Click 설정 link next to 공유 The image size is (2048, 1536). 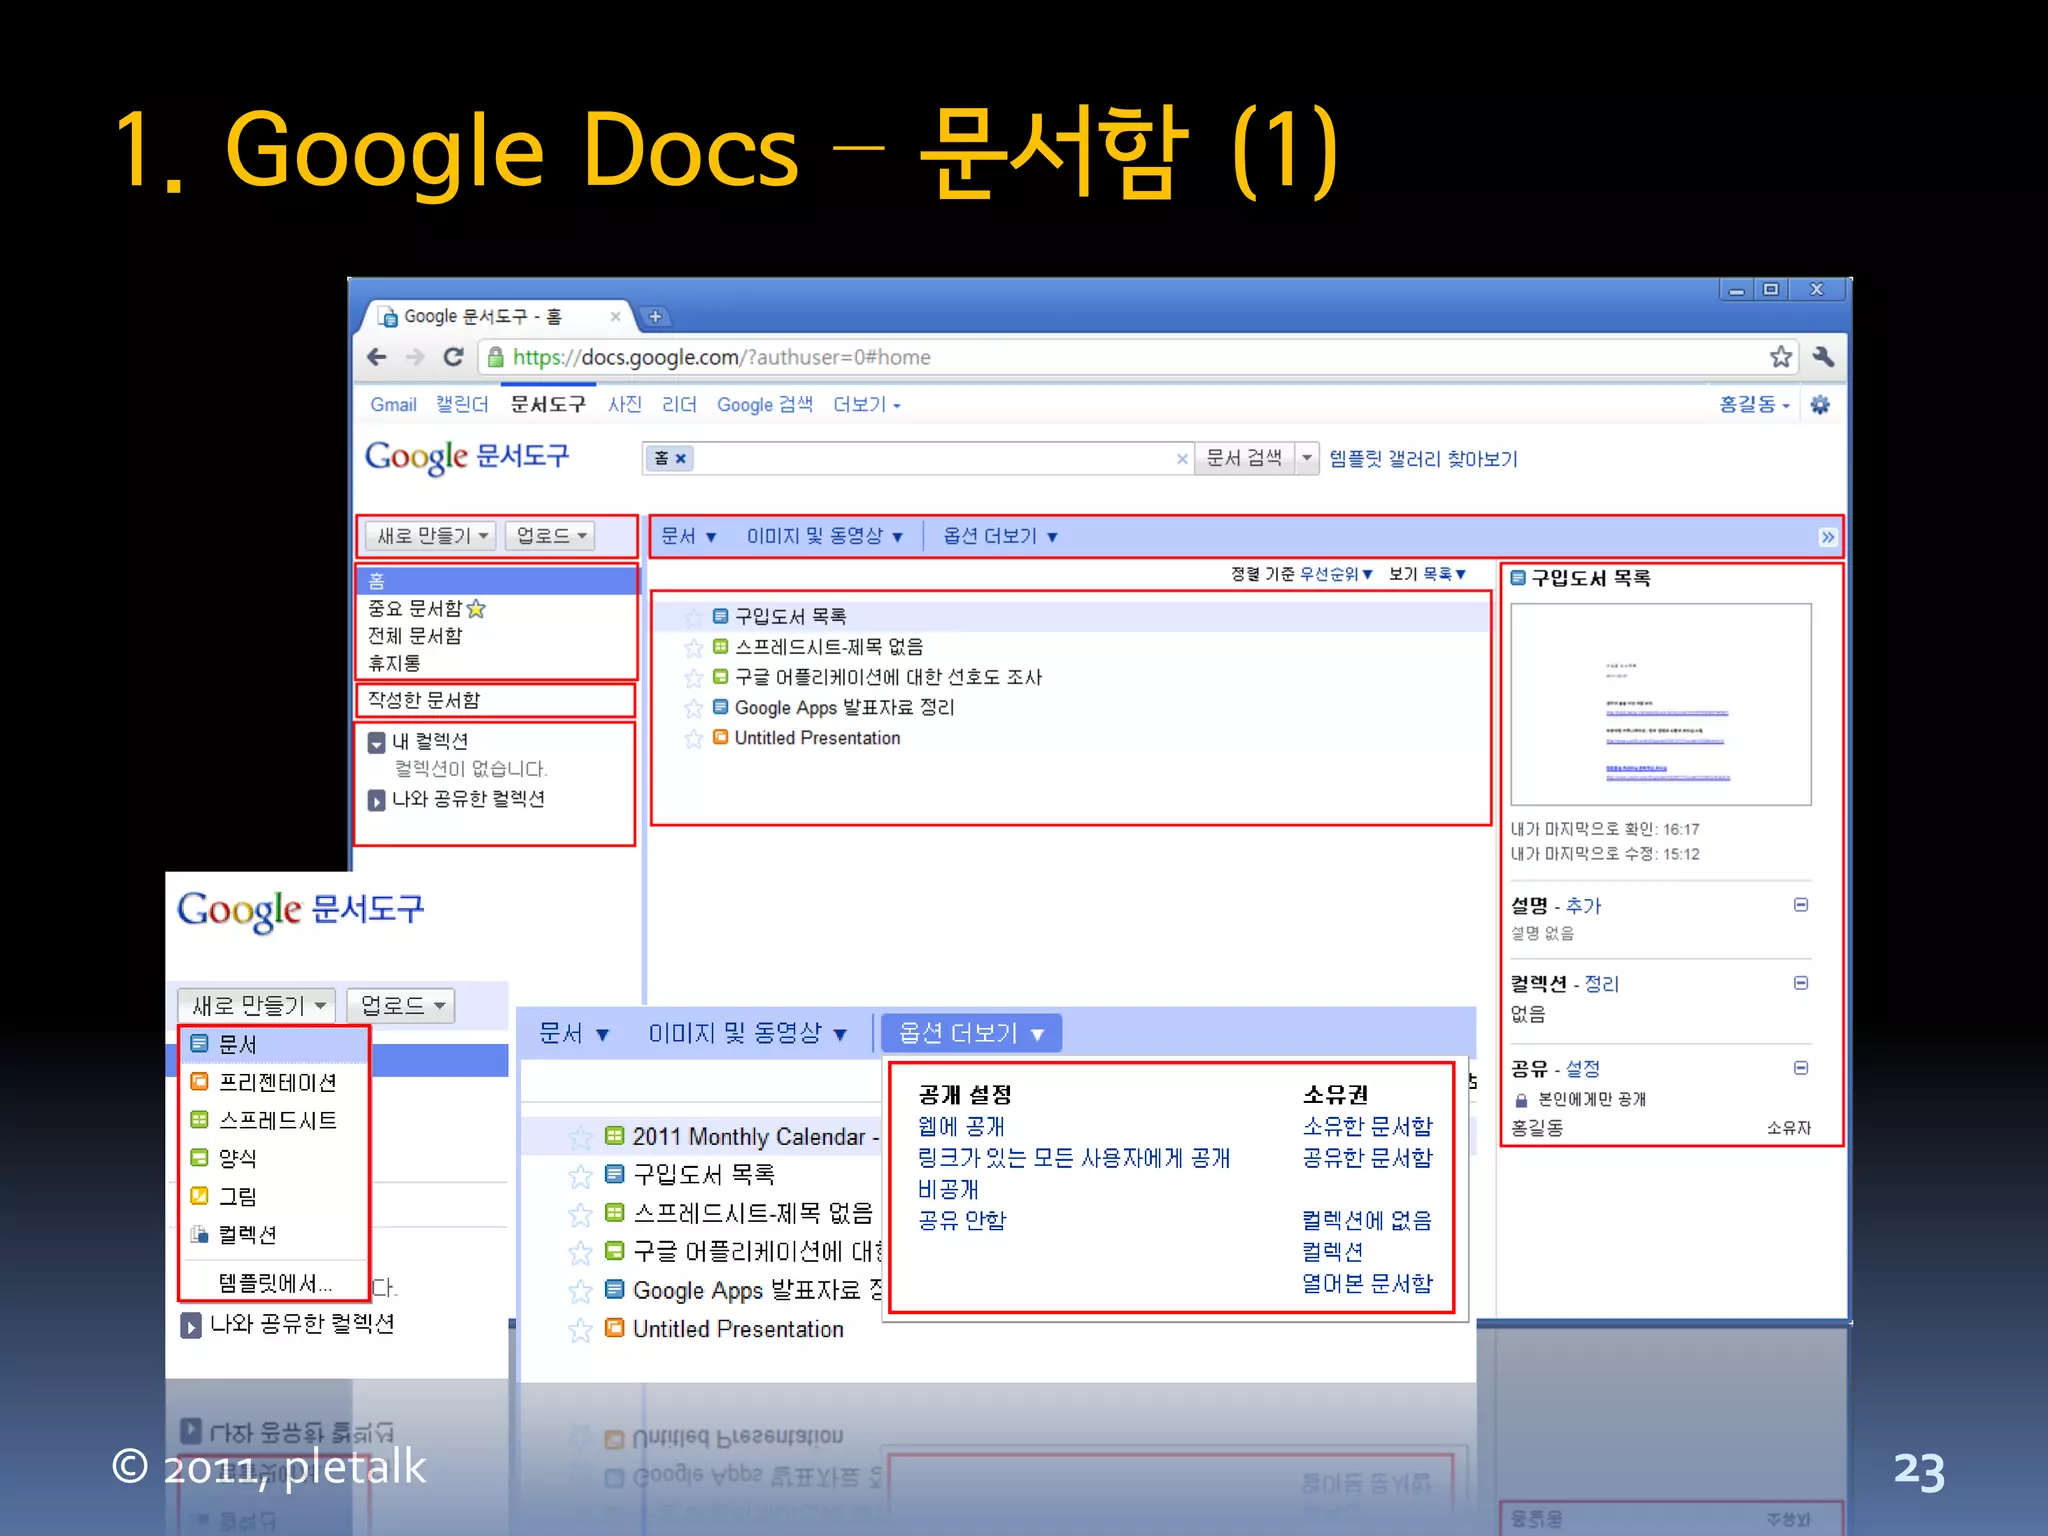1582,1069
